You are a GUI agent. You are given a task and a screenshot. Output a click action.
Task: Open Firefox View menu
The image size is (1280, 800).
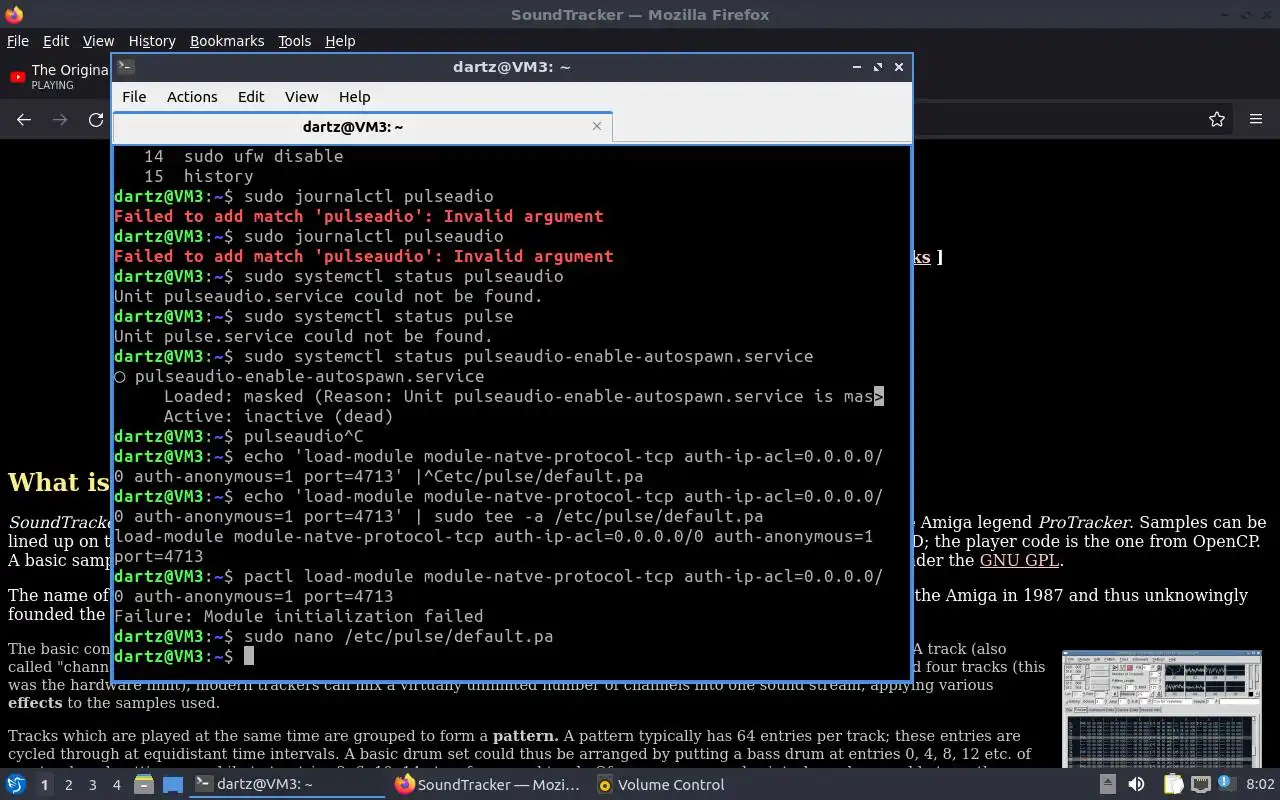click(x=98, y=41)
